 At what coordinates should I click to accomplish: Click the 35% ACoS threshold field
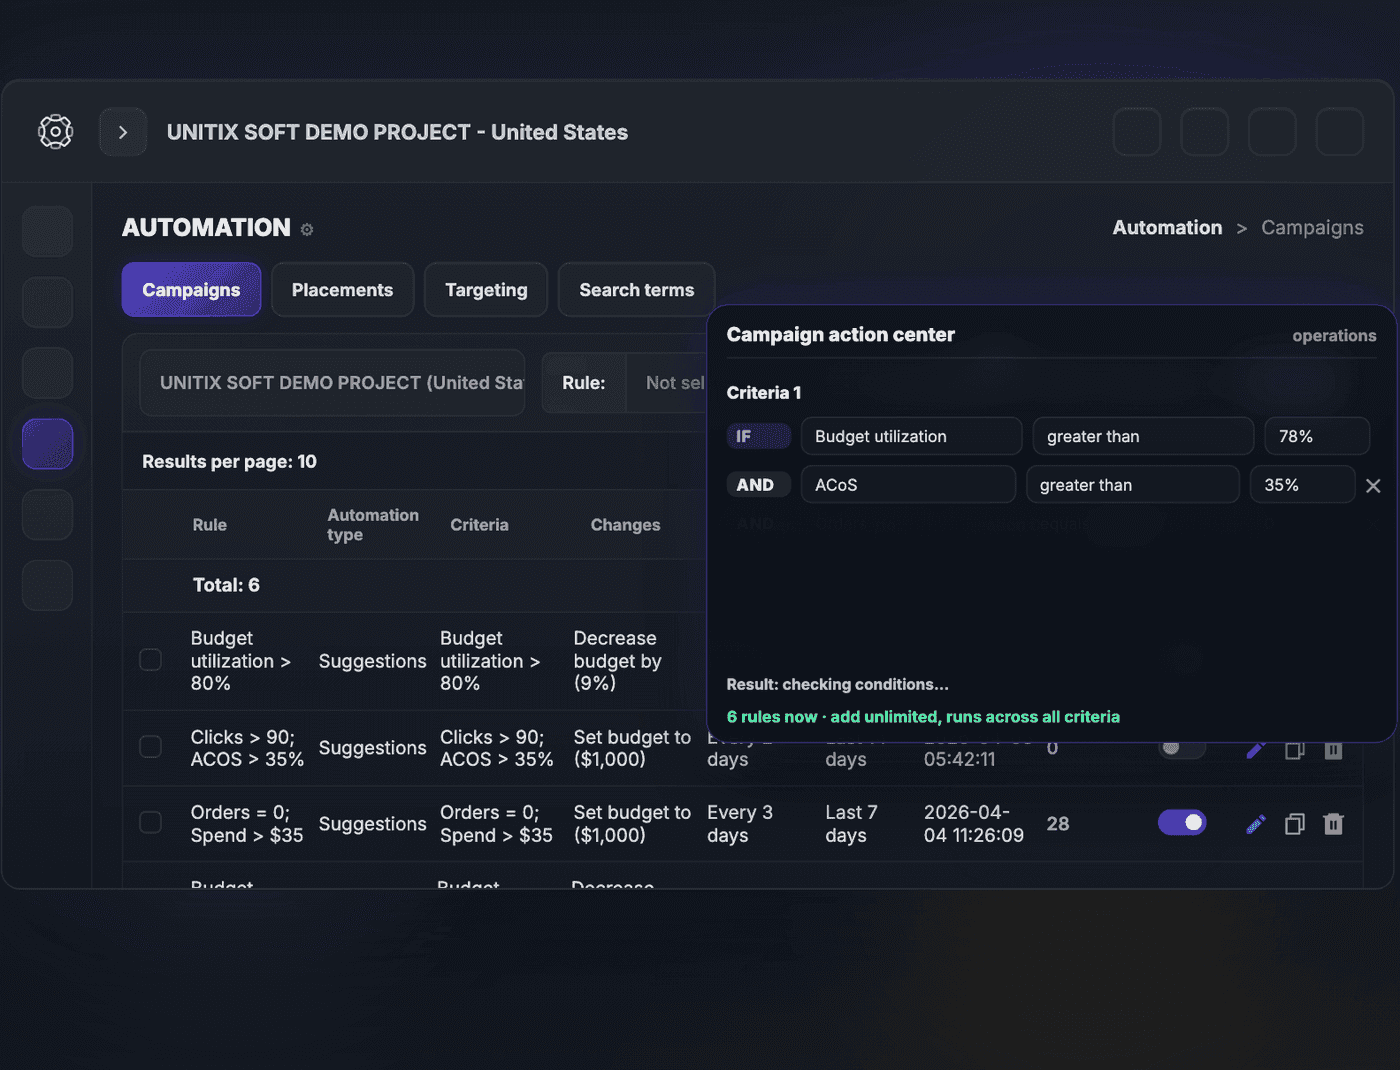[x=1302, y=485]
